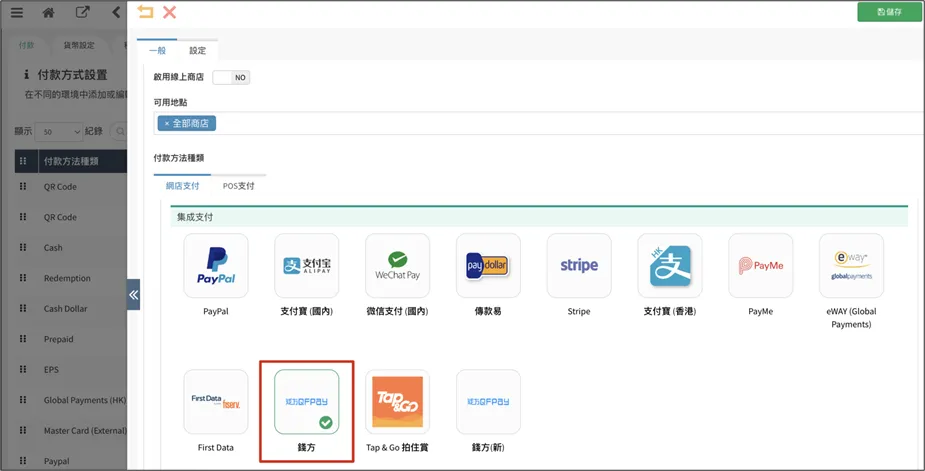
Task: Click the 集成支付 section header
Action: 539,217
